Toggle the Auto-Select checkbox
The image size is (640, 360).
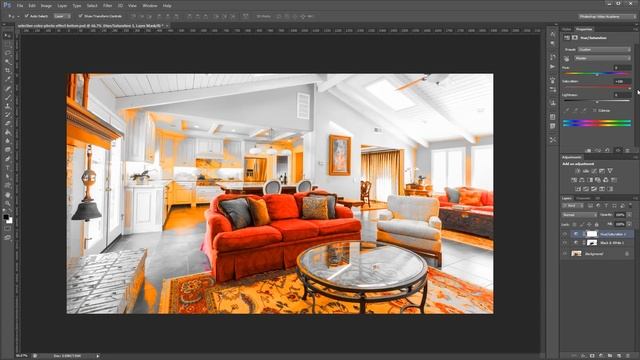click(x=27, y=16)
